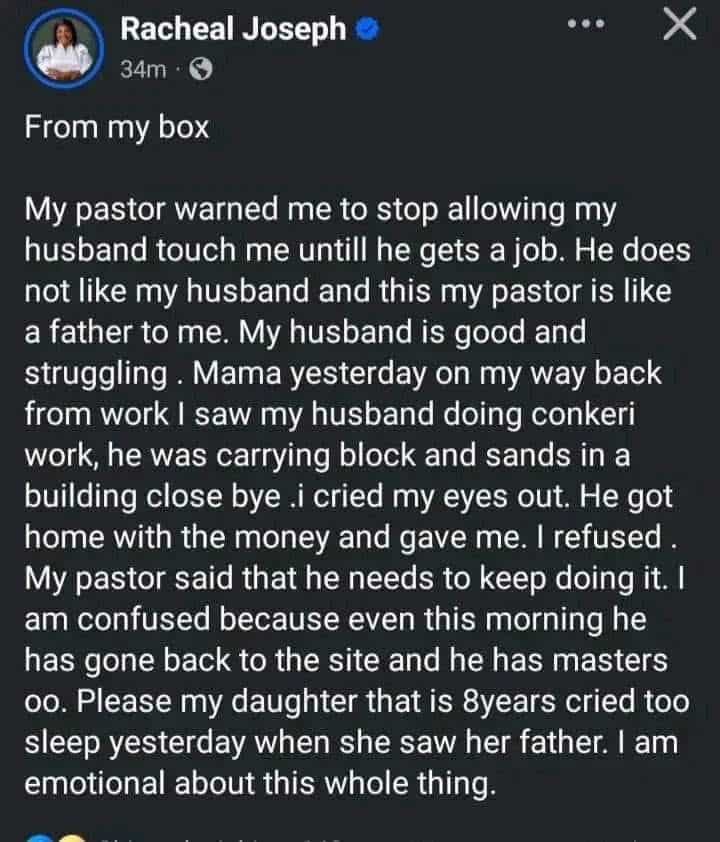
Task: Close the post with the X button
Action: (x=679, y=27)
